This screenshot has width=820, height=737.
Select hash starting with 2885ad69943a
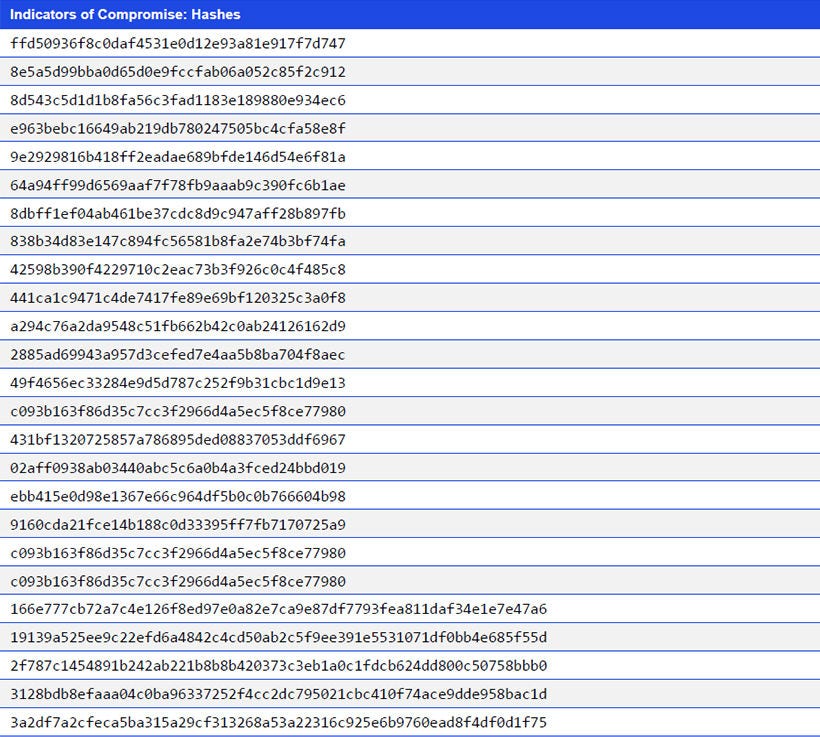click(178, 355)
